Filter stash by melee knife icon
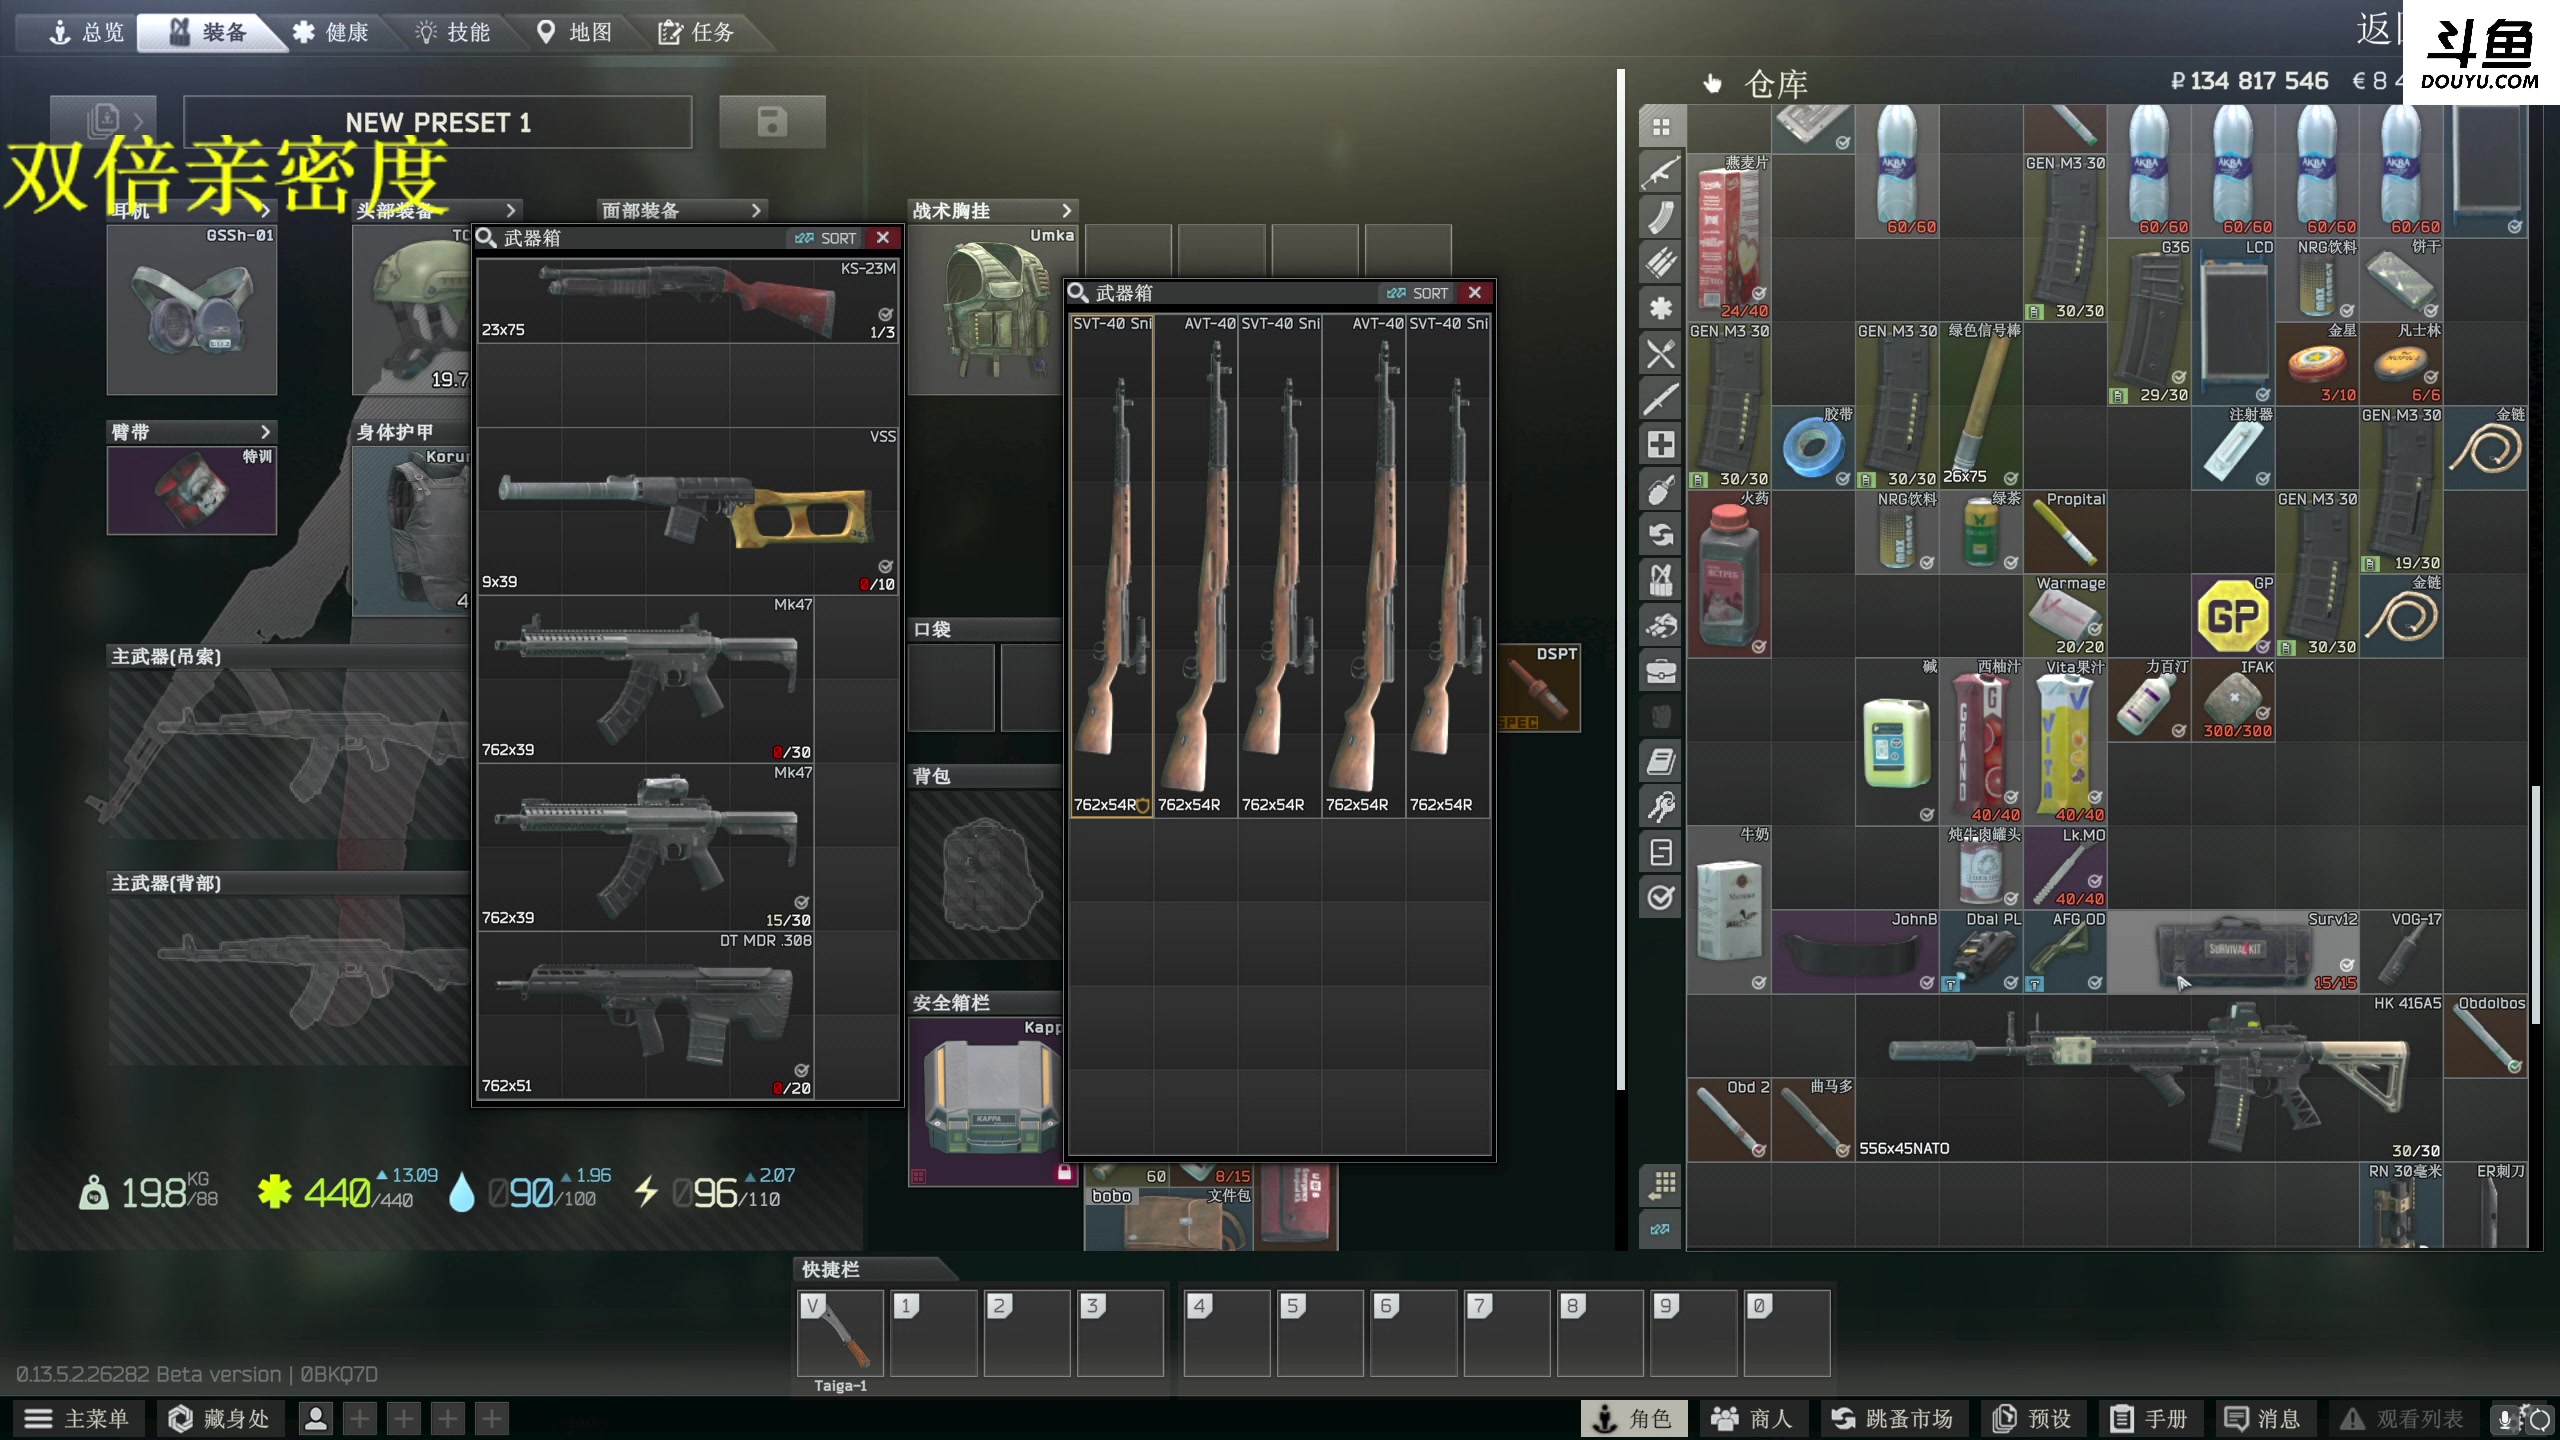The width and height of the screenshot is (2560, 1440). click(x=1661, y=399)
